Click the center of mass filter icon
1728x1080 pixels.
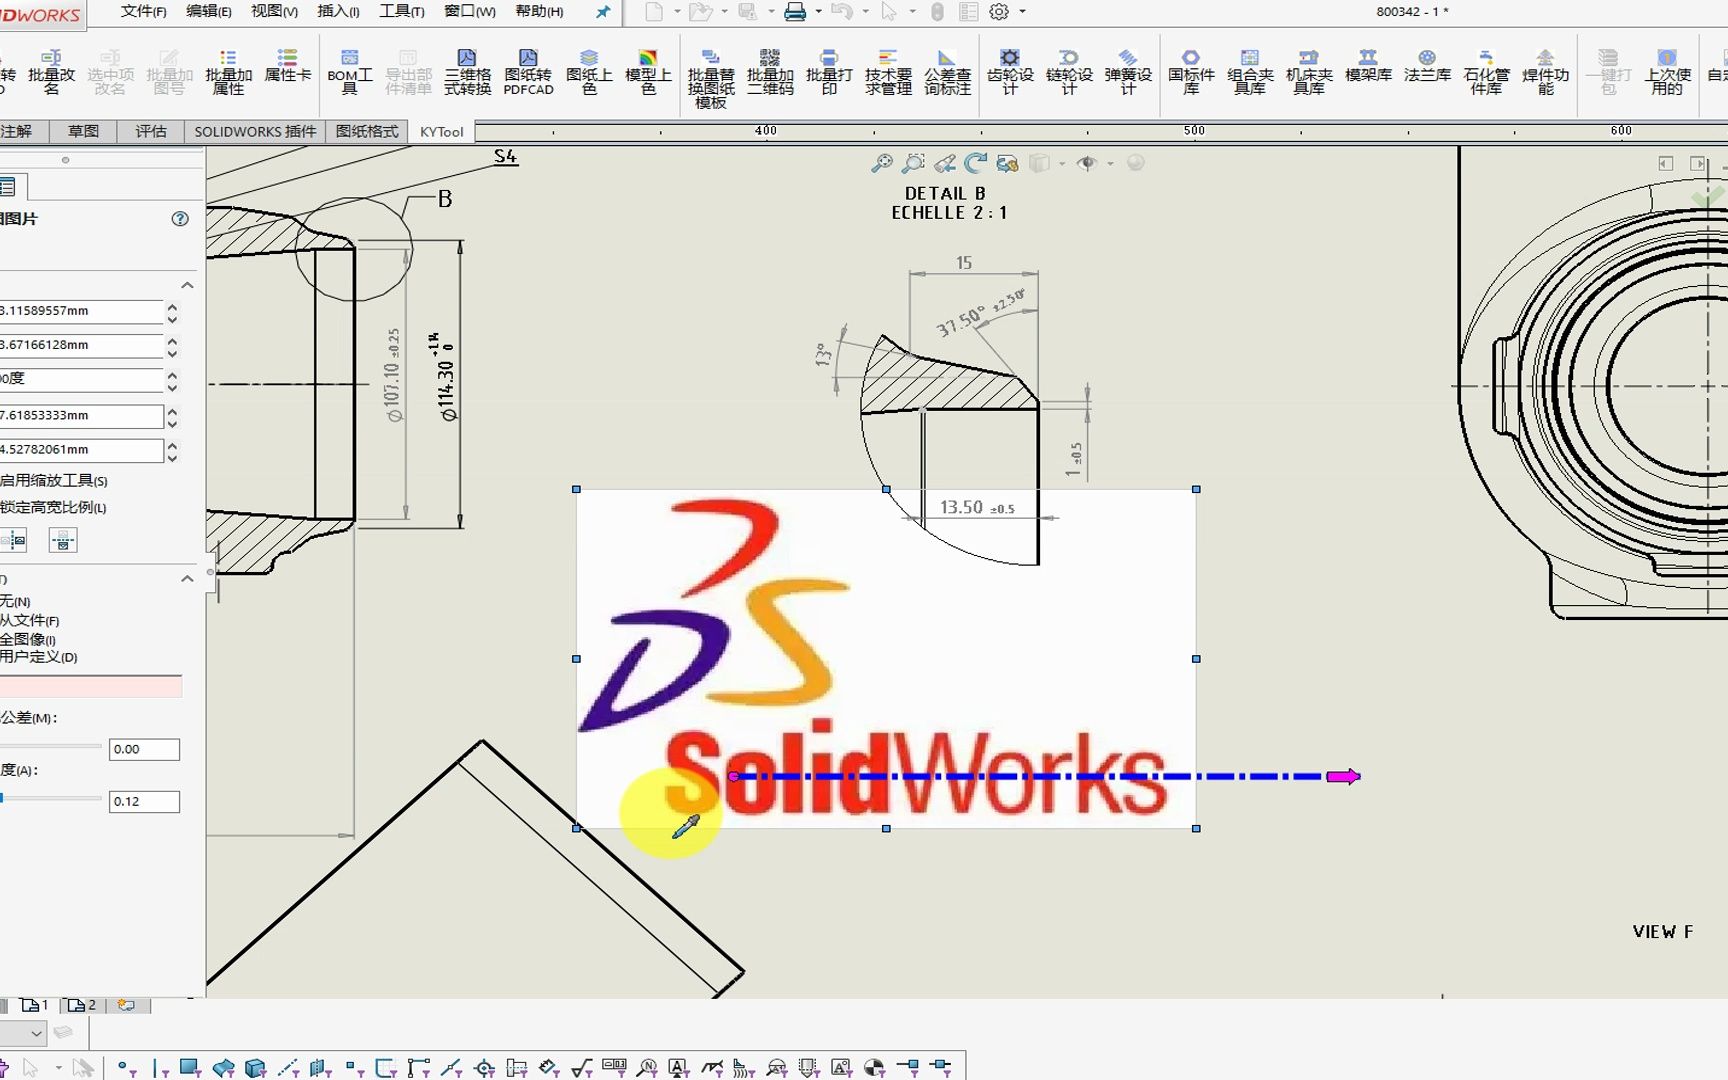pos(874,1068)
